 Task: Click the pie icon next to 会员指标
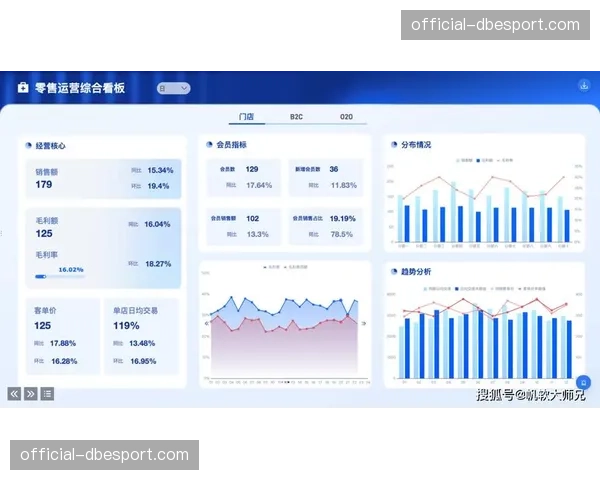[x=209, y=144]
